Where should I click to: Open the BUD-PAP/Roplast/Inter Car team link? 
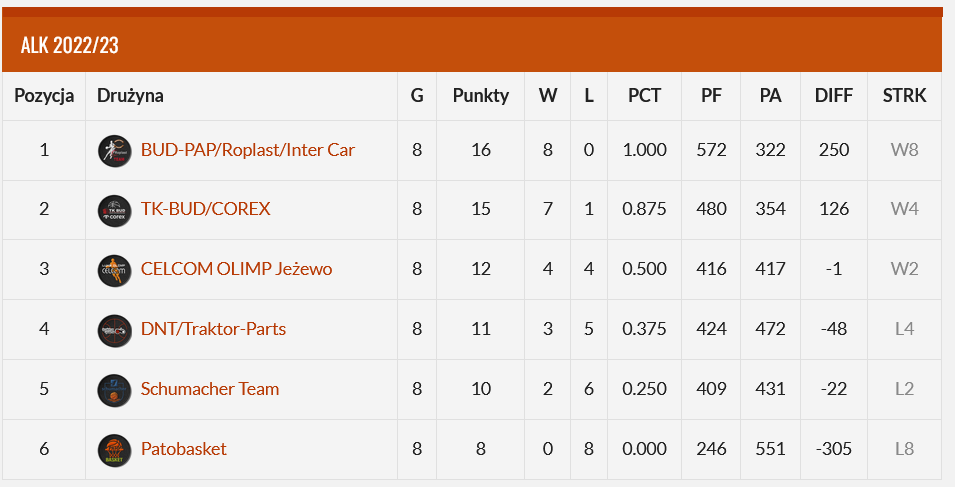[x=248, y=150]
